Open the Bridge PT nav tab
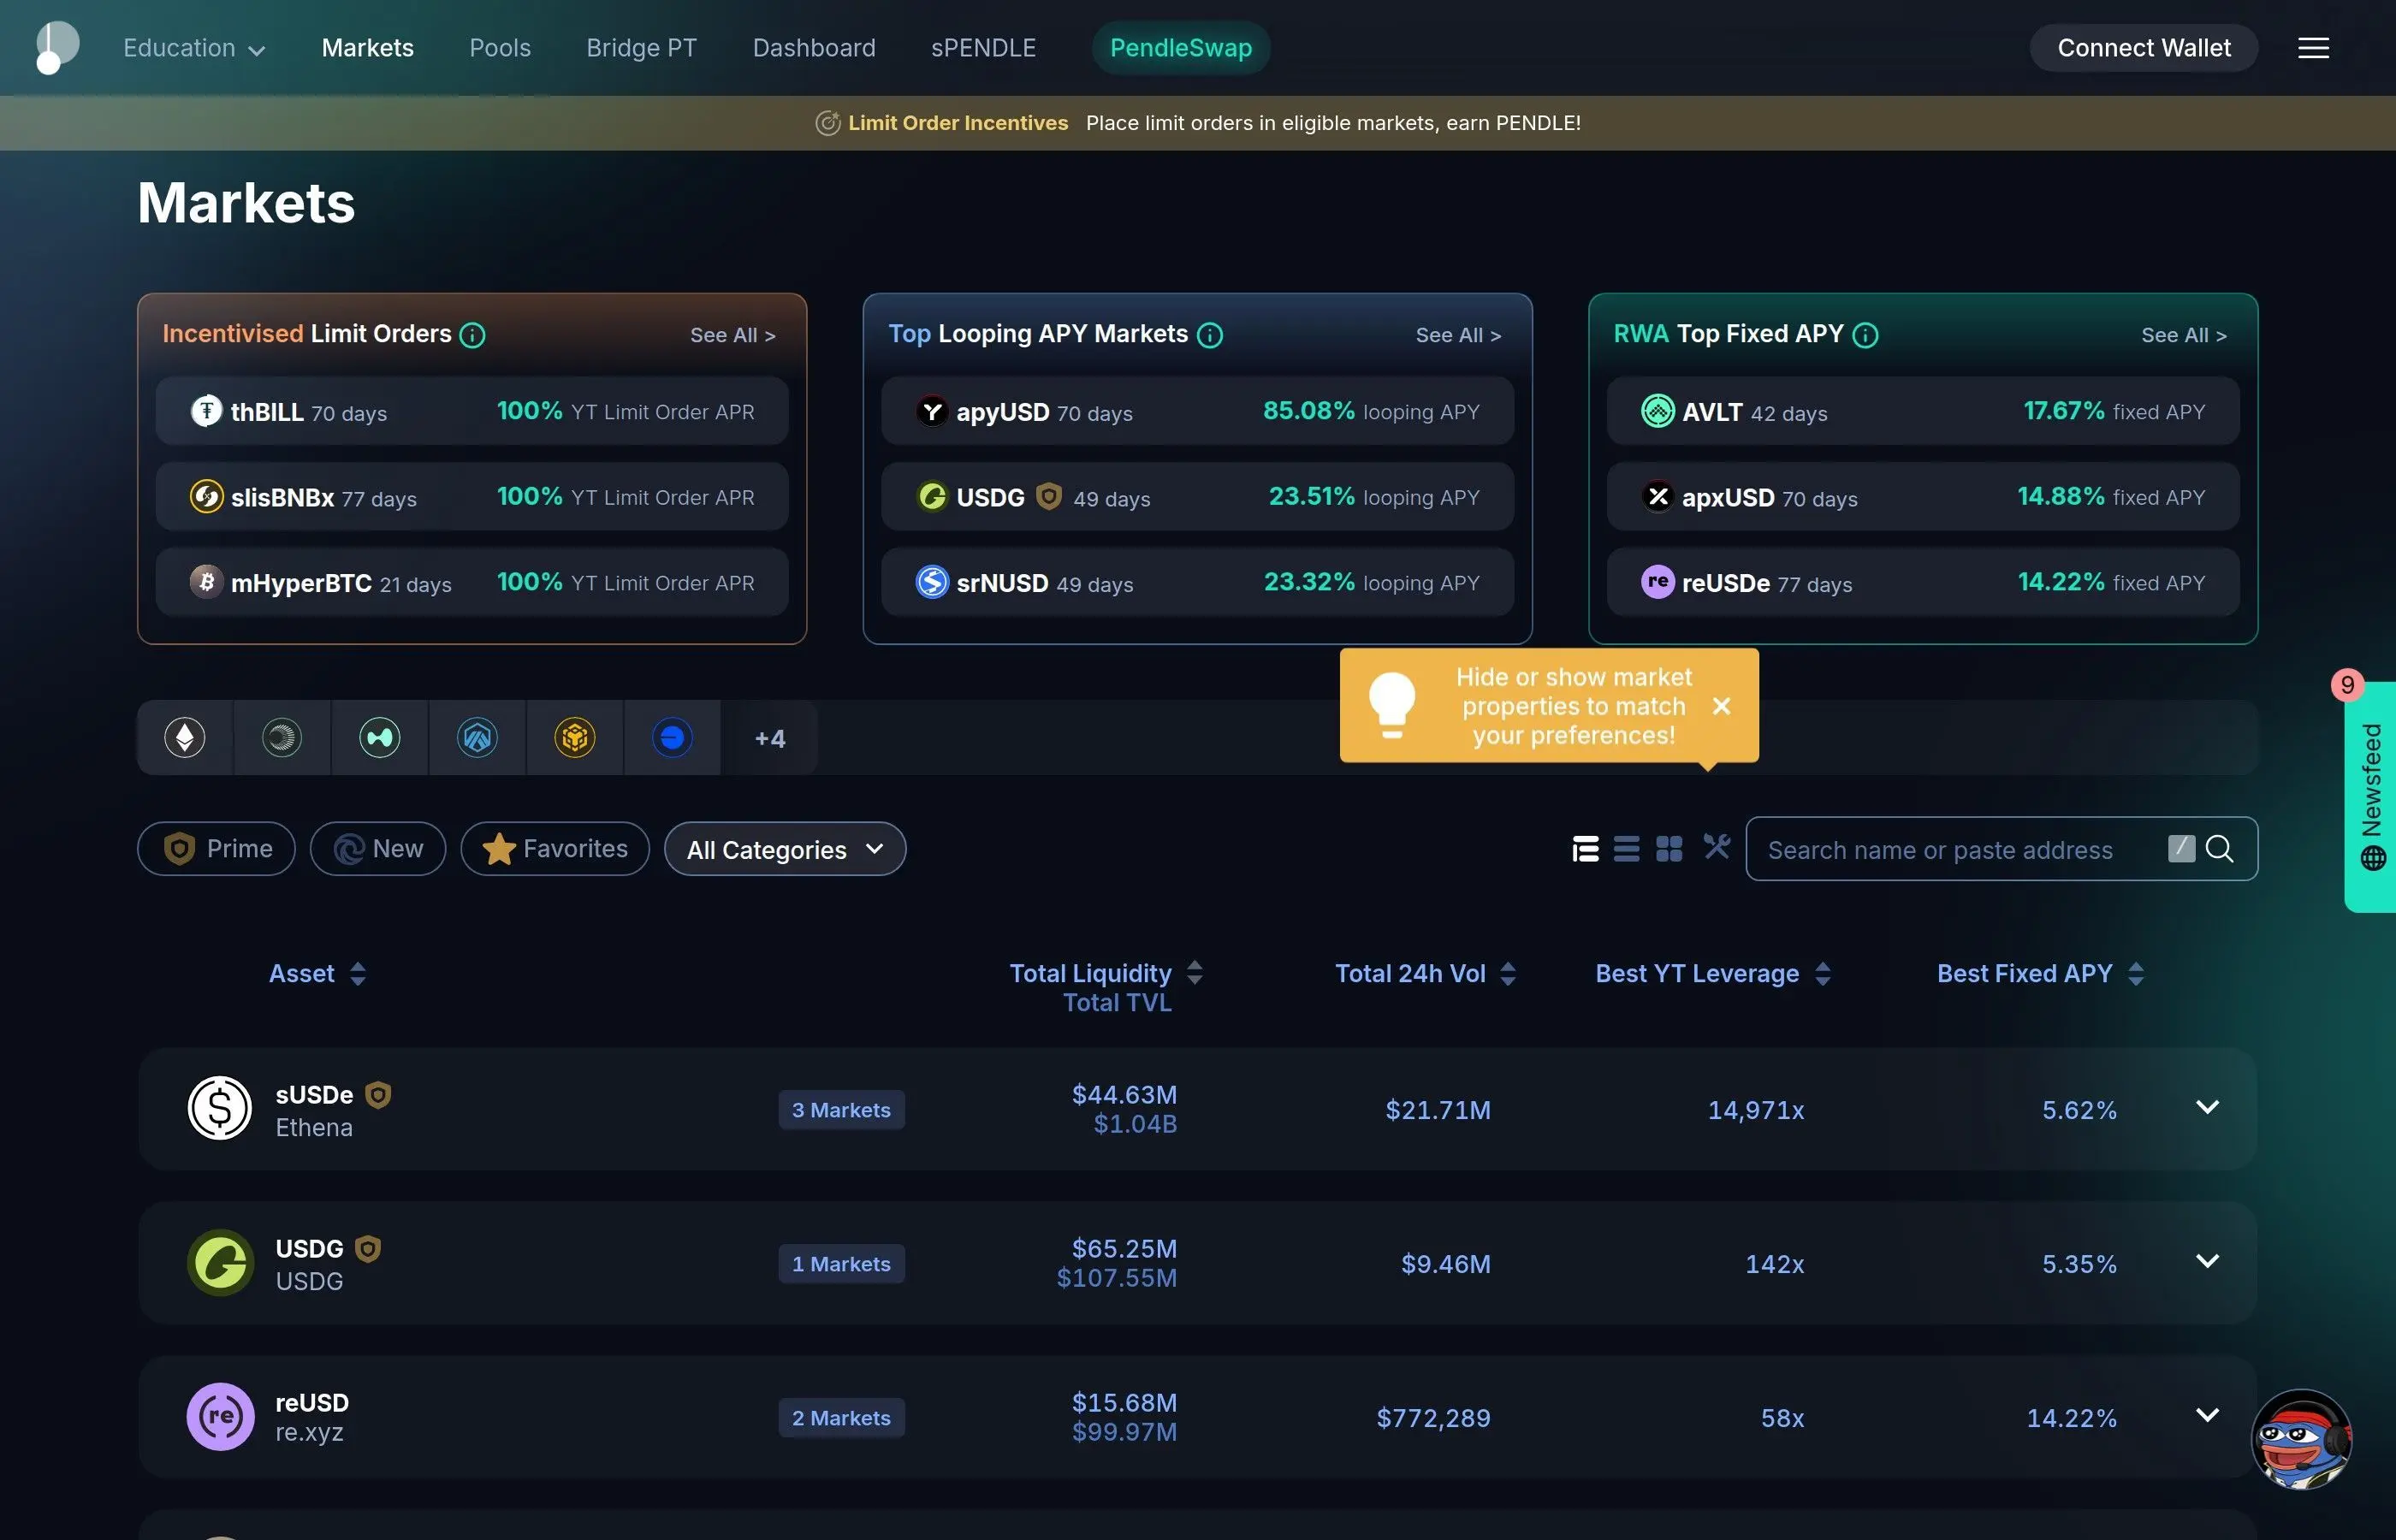2396x1540 pixels. [x=641, y=48]
